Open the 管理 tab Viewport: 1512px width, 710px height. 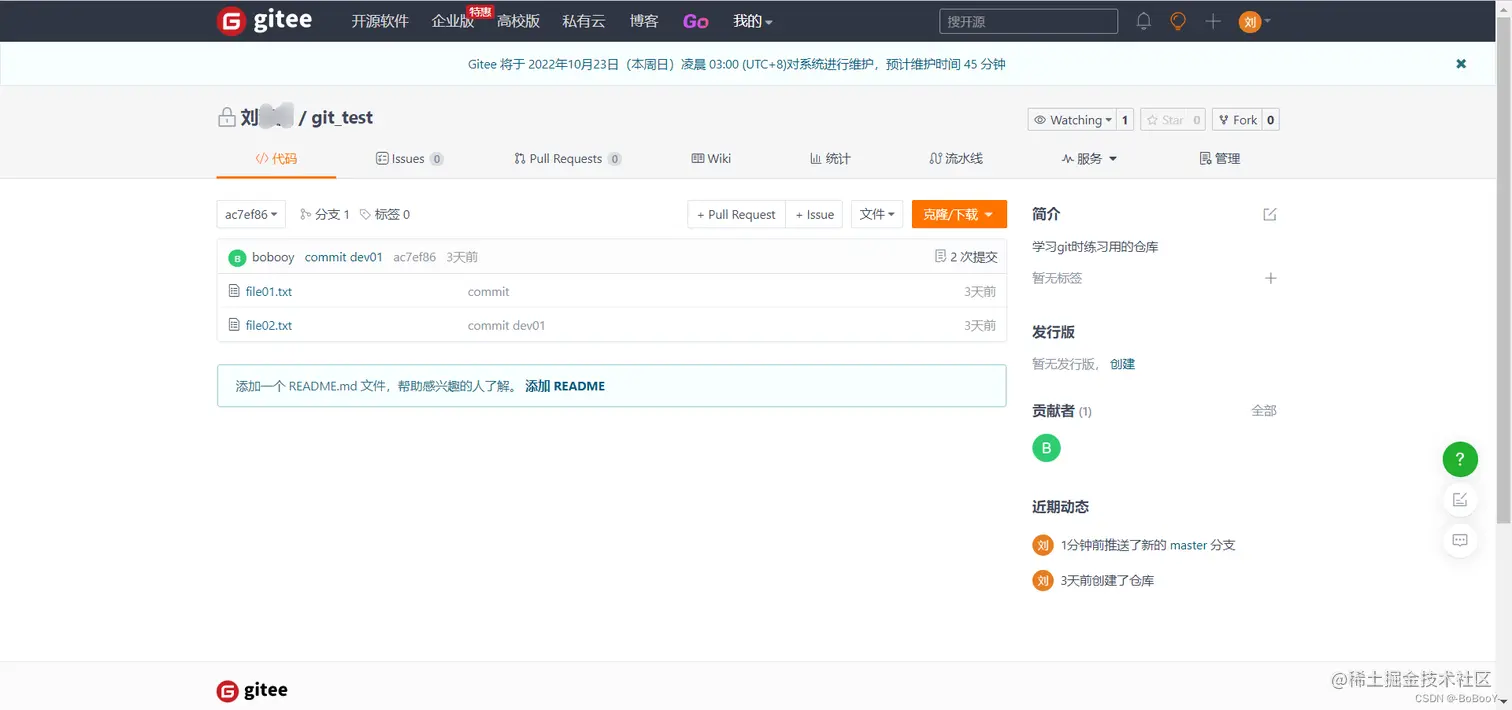tap(1220, 158)
